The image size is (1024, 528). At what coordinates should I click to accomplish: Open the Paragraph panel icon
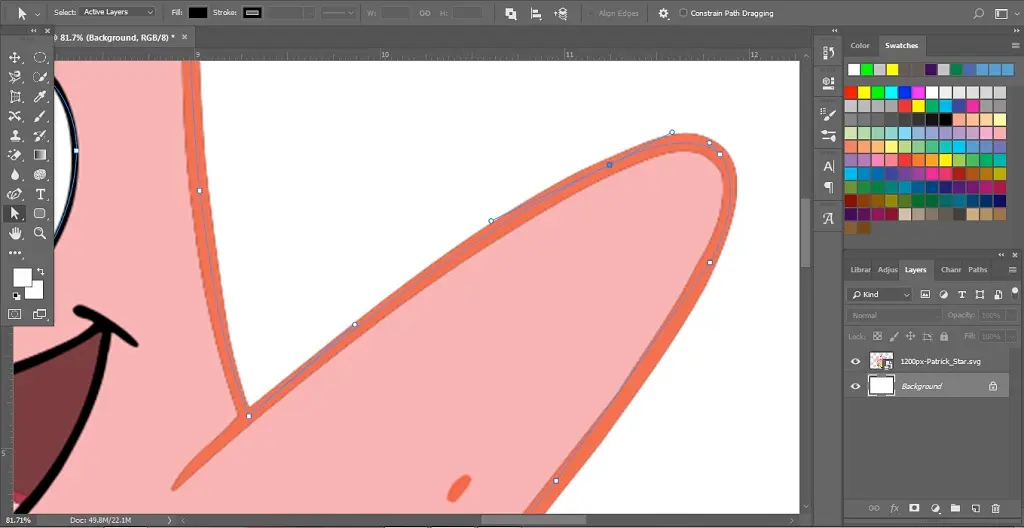pyautogui.click(x=829, y=188)
